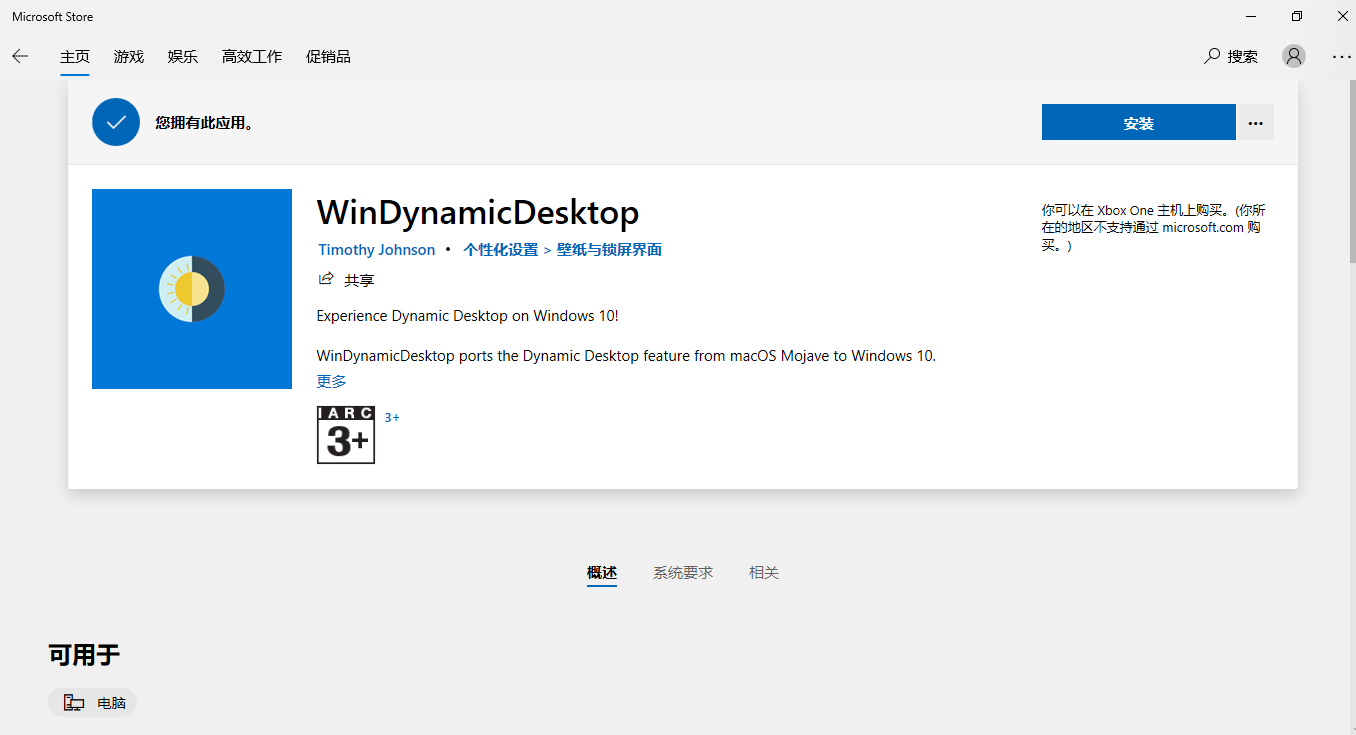Open publisher Timothy Johnson page
Viewport: 1356px width, 735px height.
click(376, 249)
